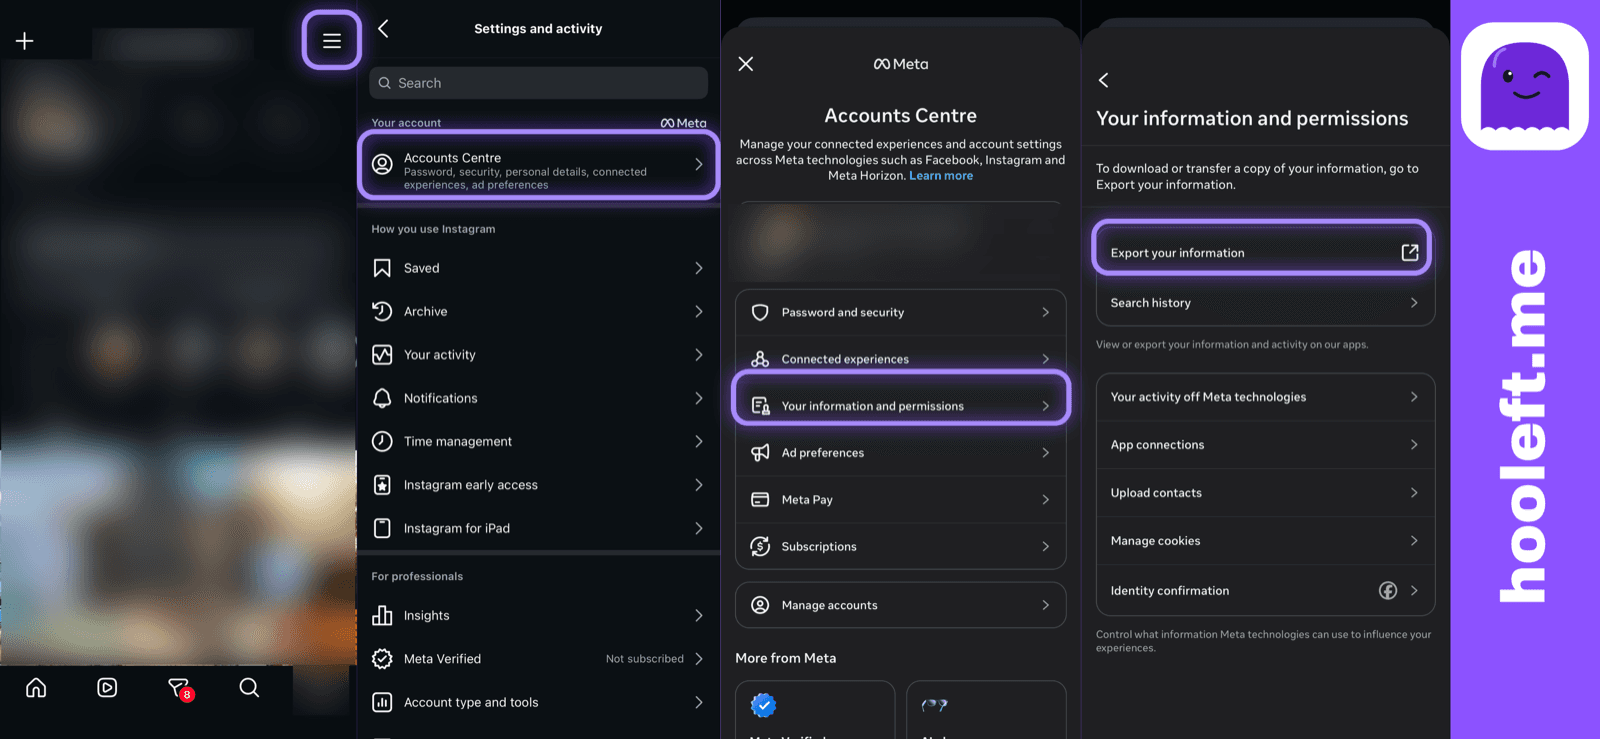Click Password and security shield icon
This screenshot has width=1600, height=739.
coord(760,312)
